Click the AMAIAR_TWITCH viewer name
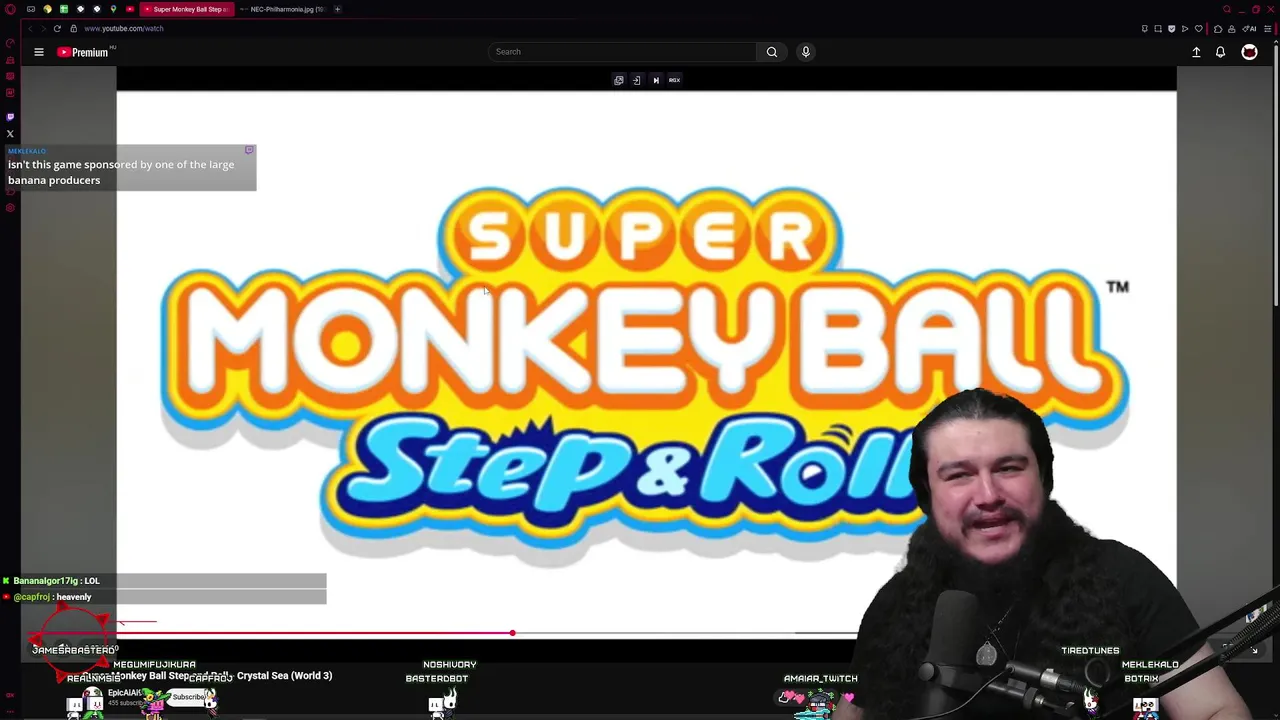The width and height of the screenshot is (1280, 720). [820, 679]
